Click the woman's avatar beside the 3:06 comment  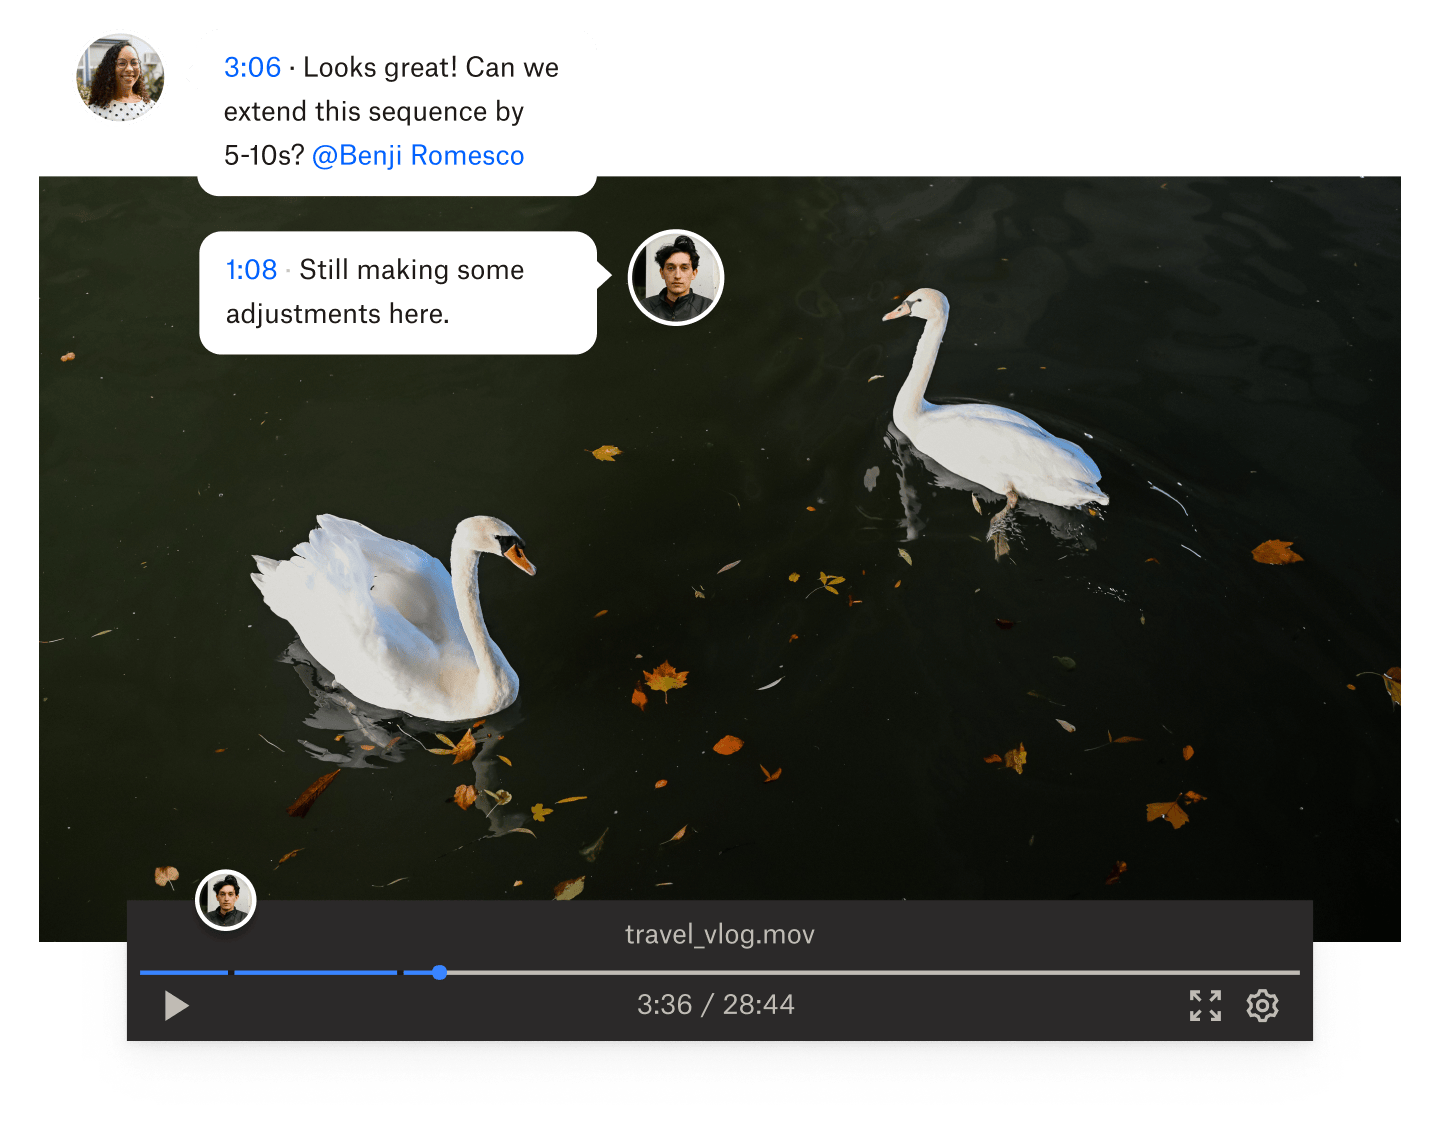[120, 77]
